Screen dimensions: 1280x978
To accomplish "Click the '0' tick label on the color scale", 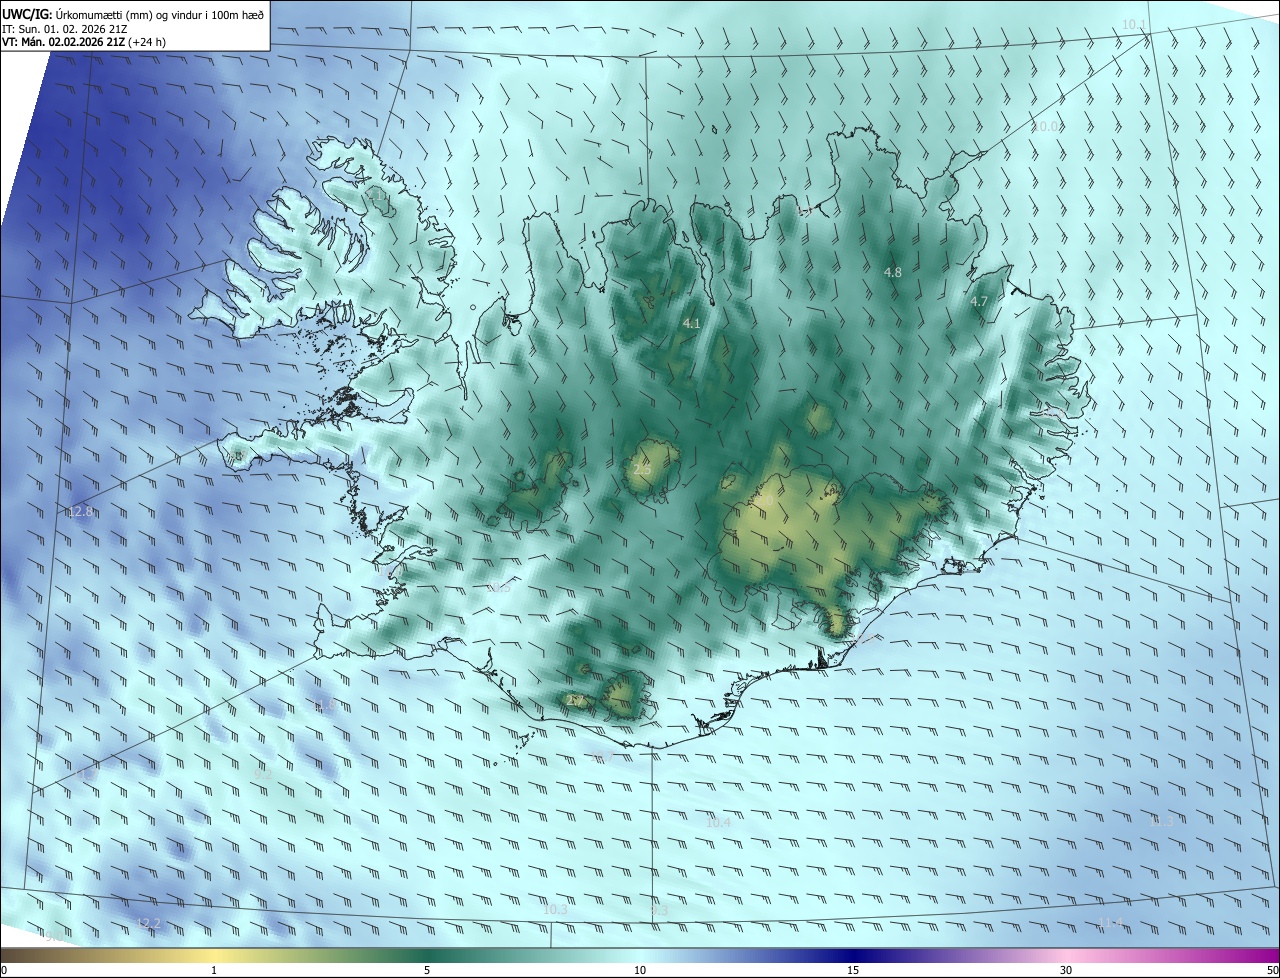I will (4, 970).
